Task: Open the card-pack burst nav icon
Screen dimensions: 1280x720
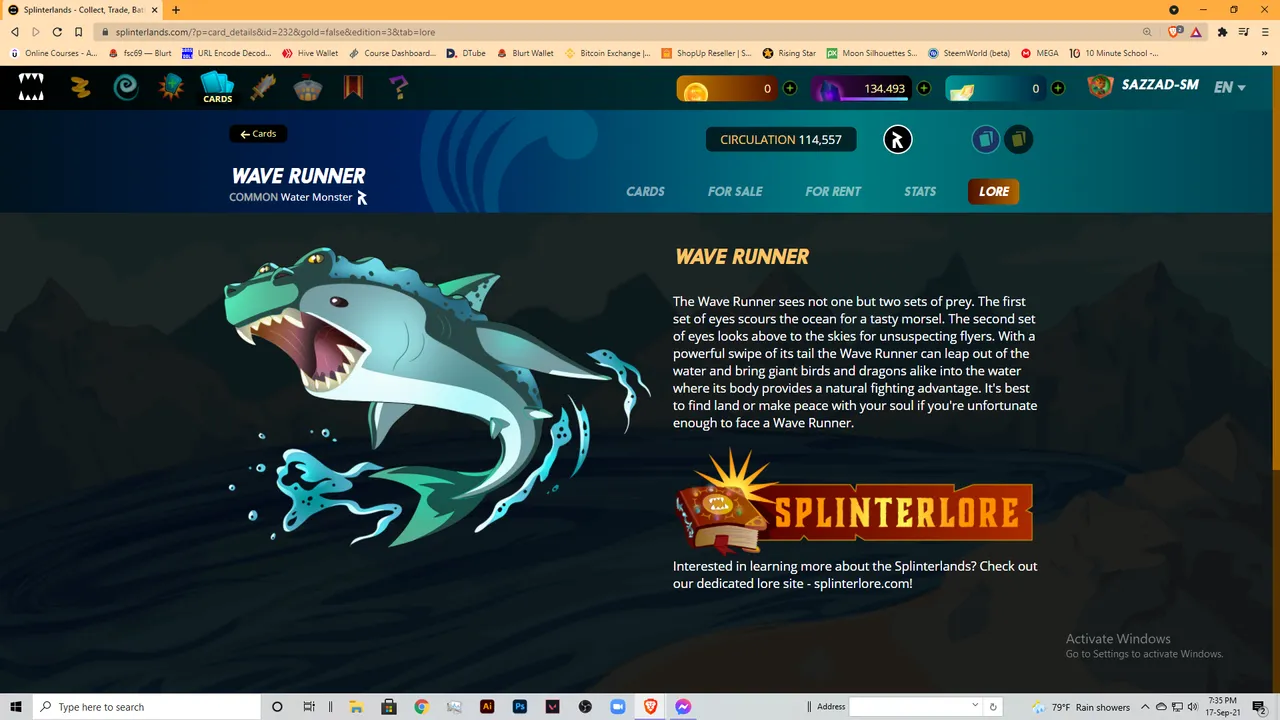Action: [x=171, y=88]
